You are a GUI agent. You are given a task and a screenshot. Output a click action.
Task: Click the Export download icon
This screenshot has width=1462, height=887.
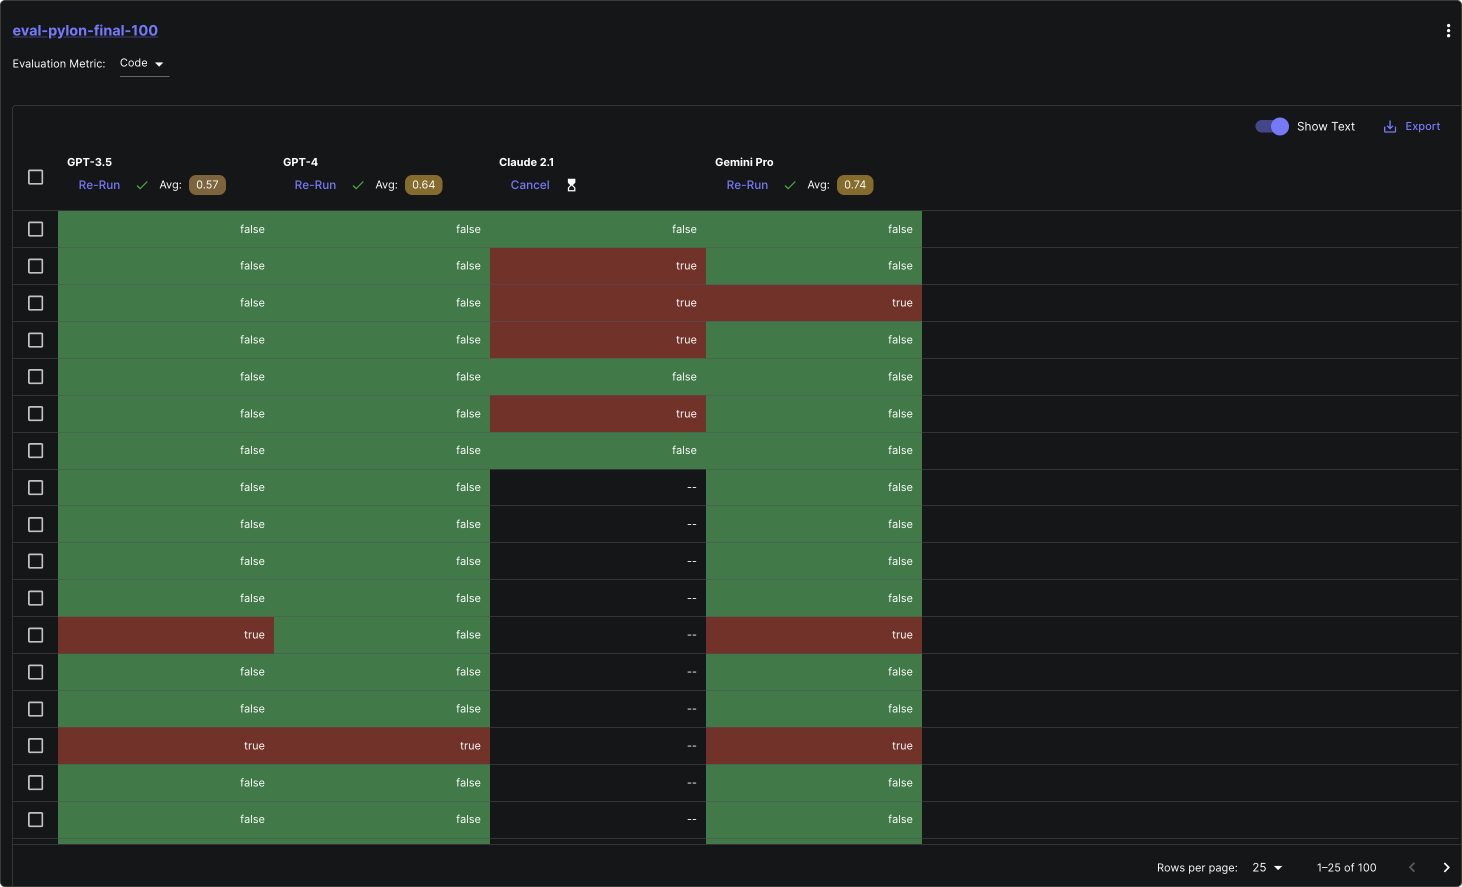[x=1388, y=126]
